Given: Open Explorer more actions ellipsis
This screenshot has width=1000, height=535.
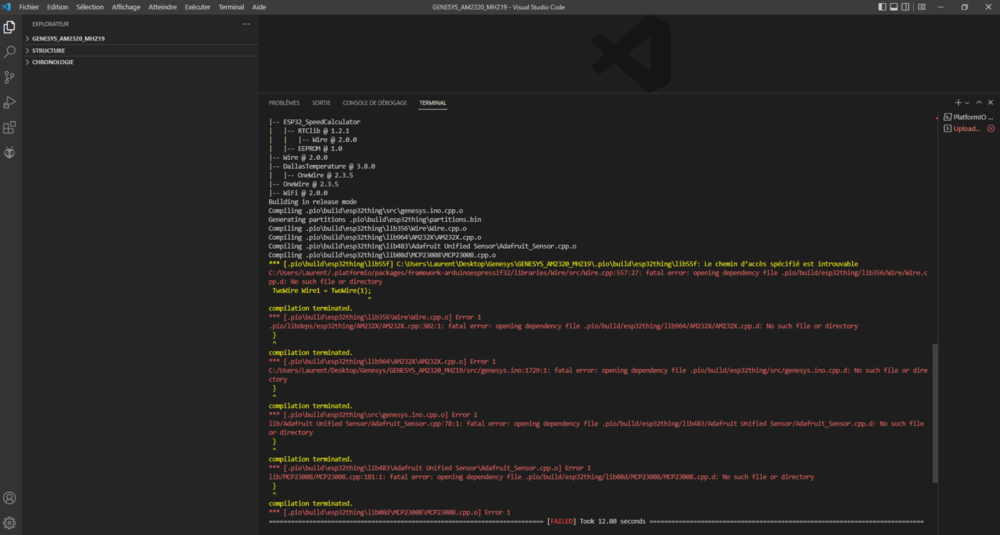Looking at the screenshot, I should [246, 24].
